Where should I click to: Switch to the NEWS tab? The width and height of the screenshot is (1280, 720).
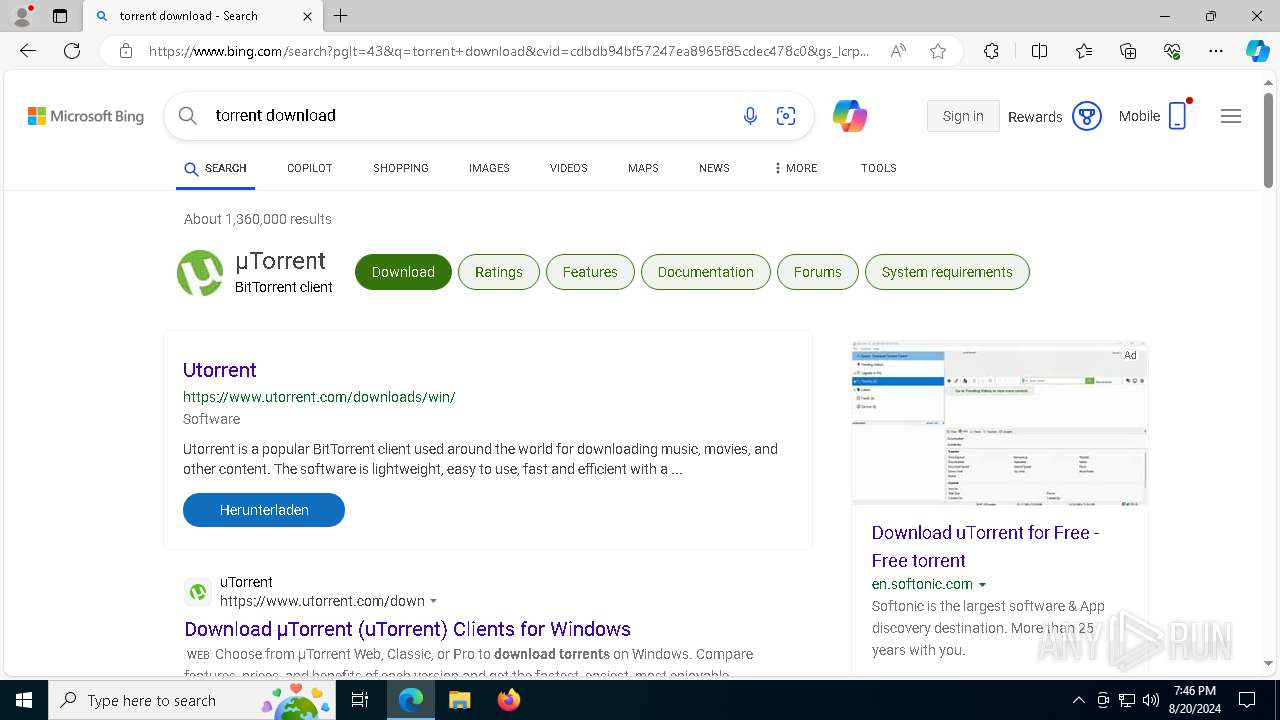coord(714,168)
